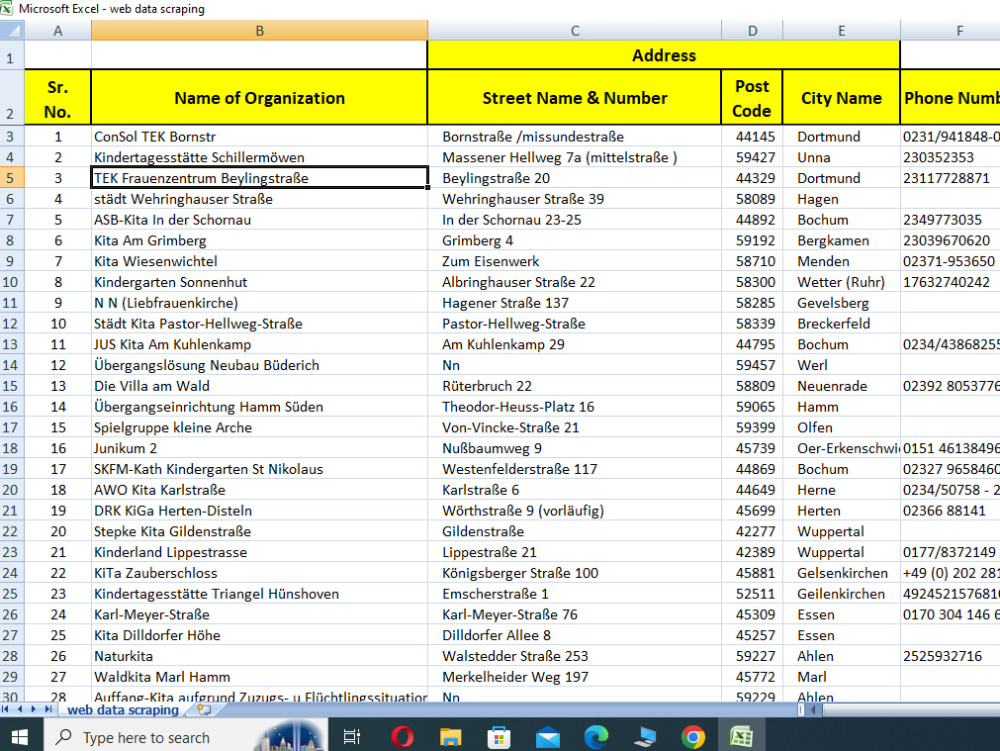
Task: Click the Excel taskbar icon
Action: point(741,737)
